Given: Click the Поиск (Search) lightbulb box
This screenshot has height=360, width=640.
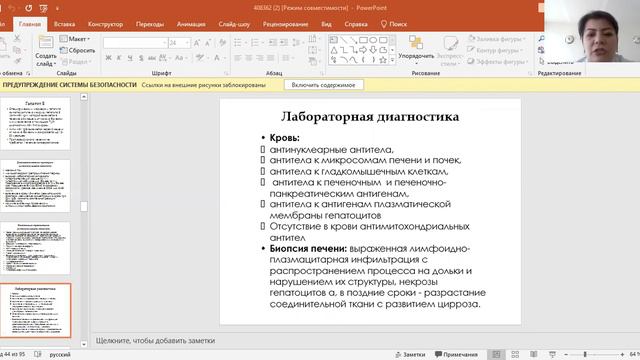Looking at the screenshot, I should tap(394, 24).
